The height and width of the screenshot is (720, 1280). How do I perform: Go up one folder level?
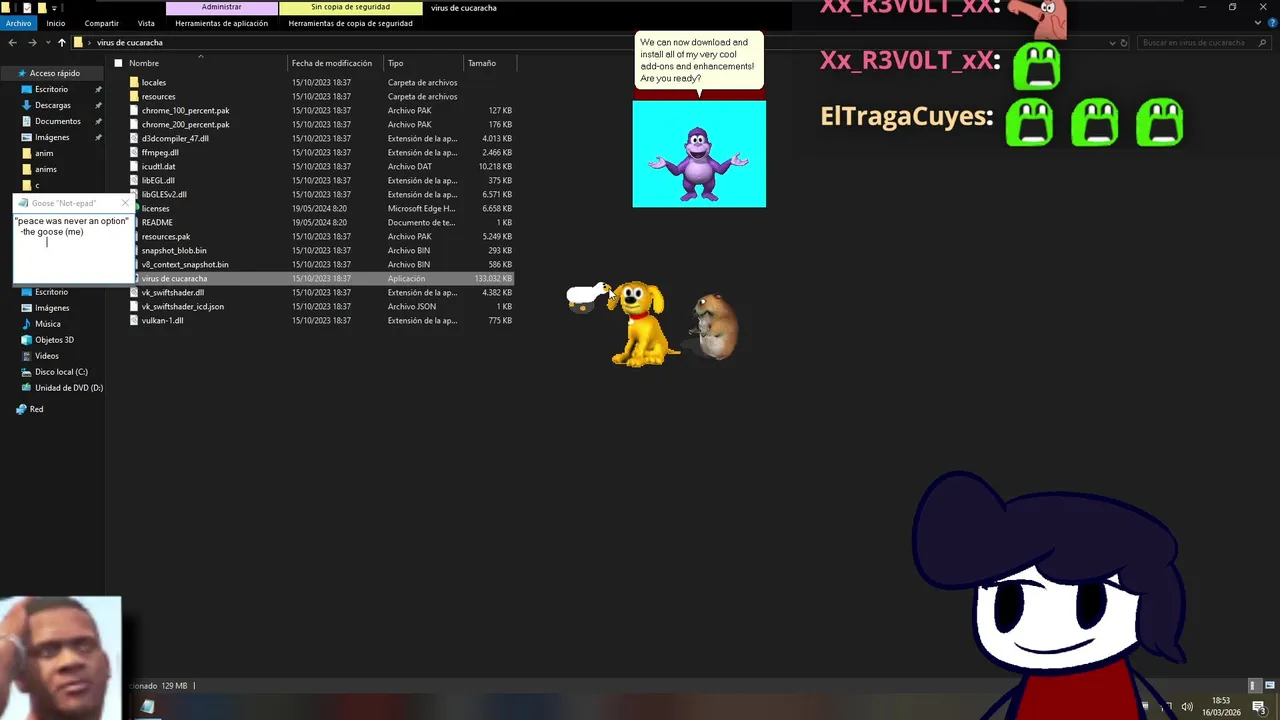(61, 43)
